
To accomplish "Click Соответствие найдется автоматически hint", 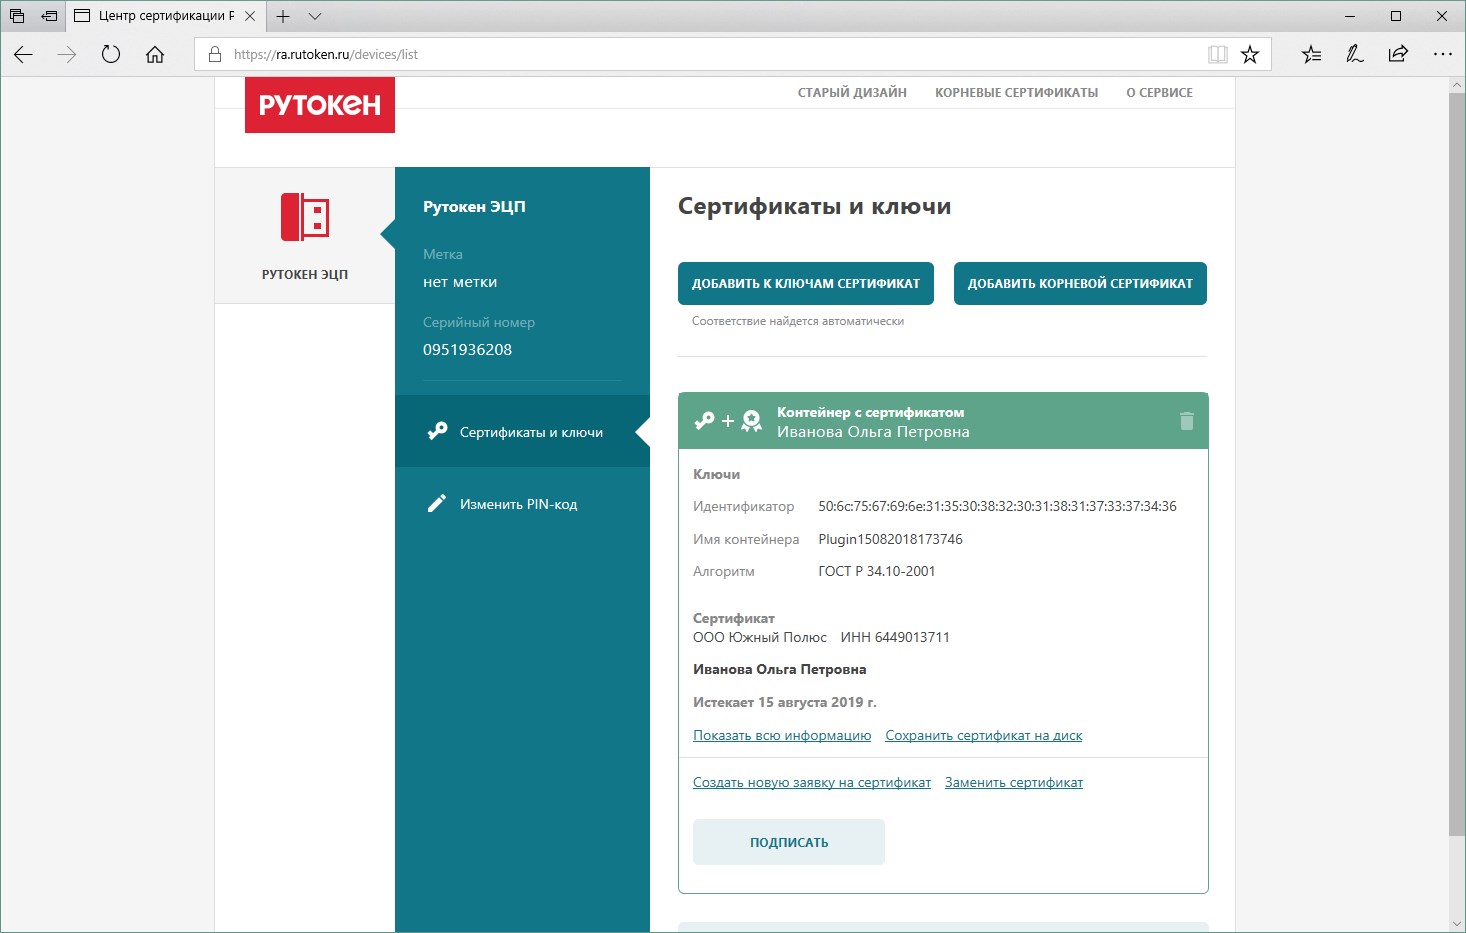I will pyautogui.click(x=798, y=321).
